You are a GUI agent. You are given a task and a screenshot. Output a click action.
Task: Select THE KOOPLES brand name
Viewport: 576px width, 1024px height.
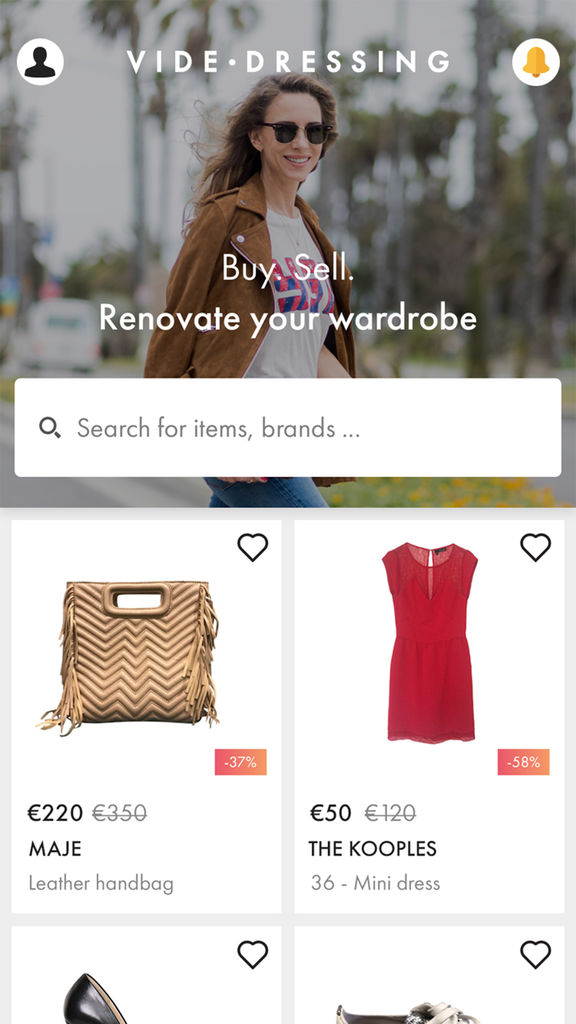point(372,849)
